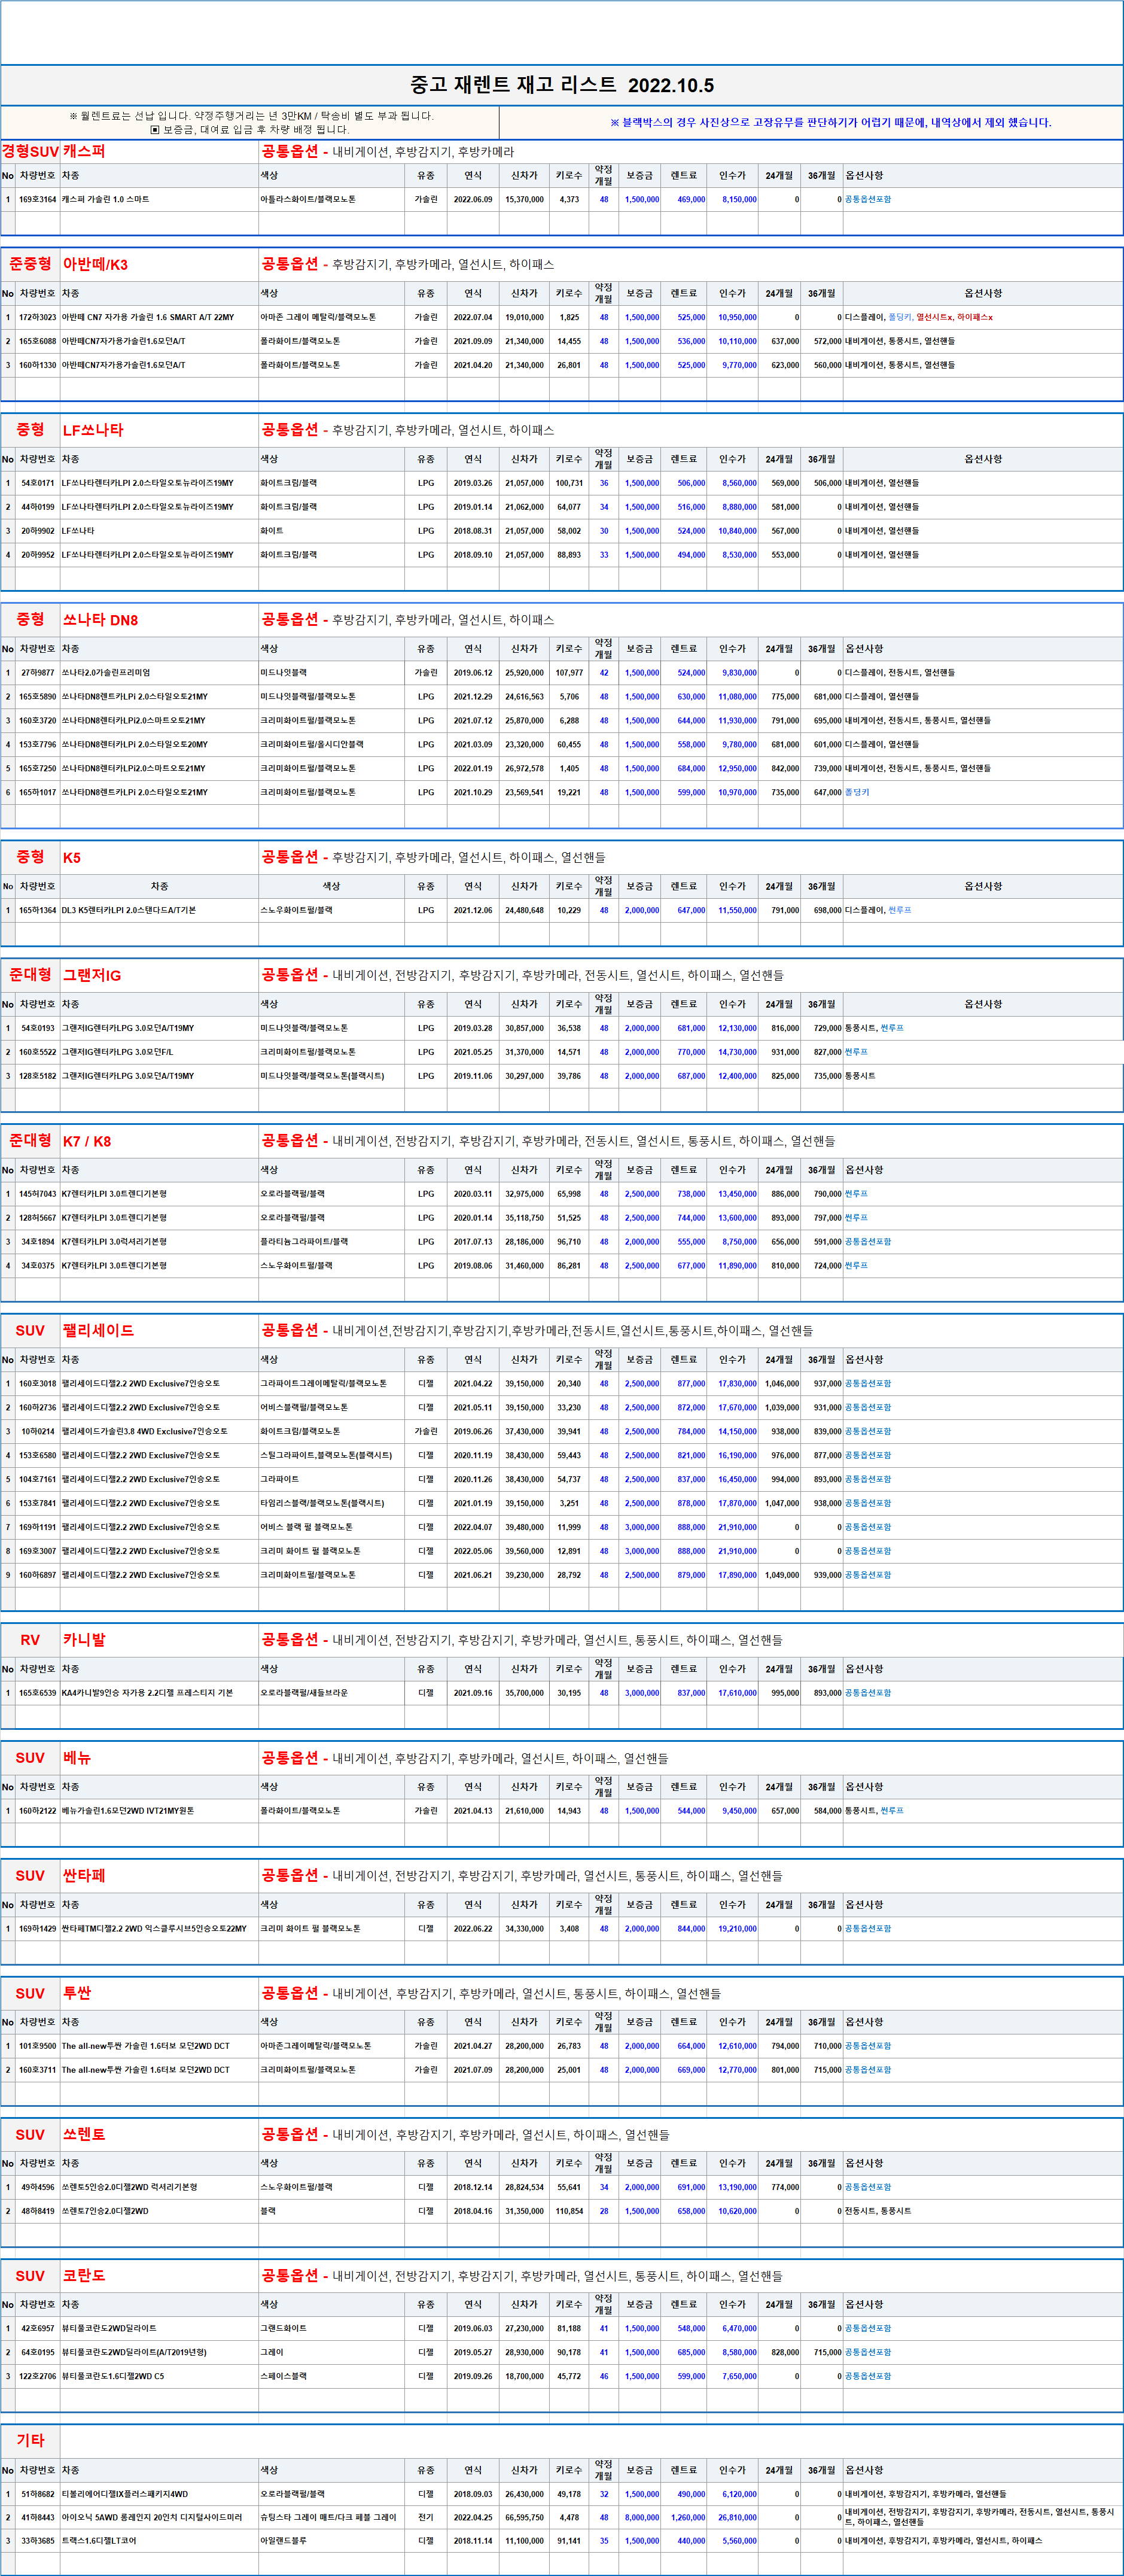Open 공통옵션포함 link in 160호3711 row
This screenshot has width=1124, height=2576.
[868, 2071]
